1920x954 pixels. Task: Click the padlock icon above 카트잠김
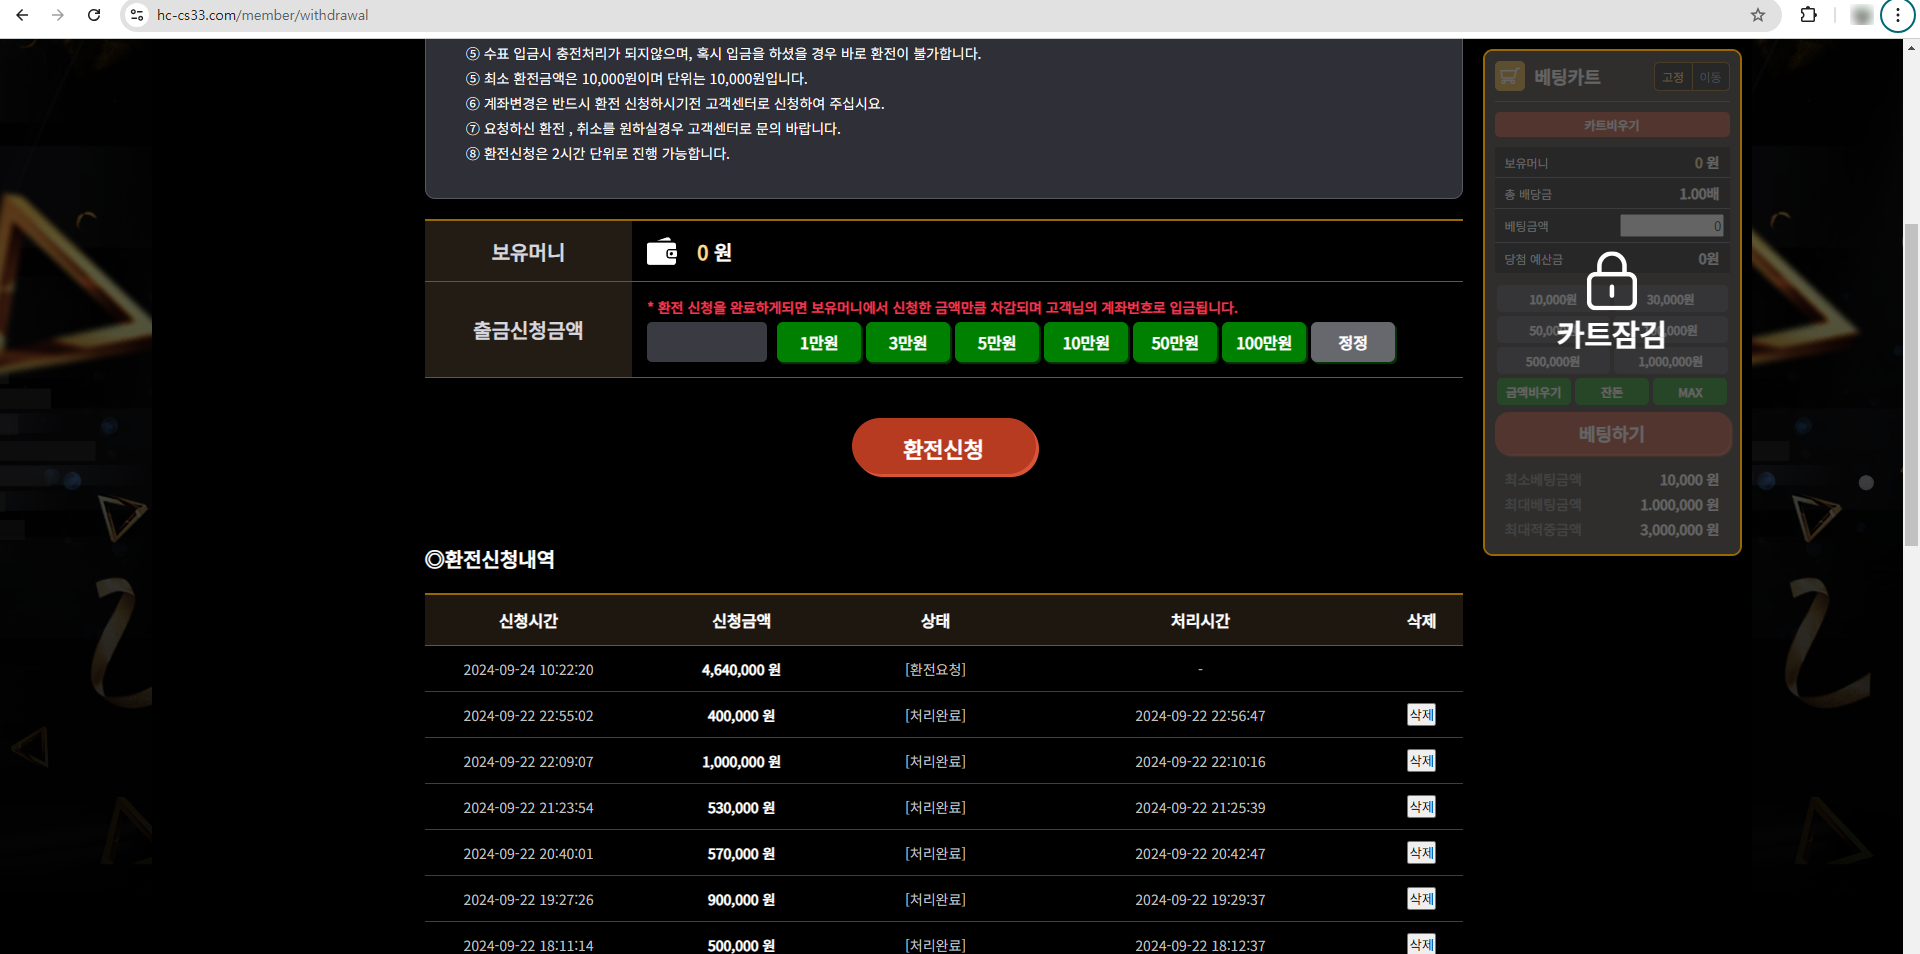1611,281
